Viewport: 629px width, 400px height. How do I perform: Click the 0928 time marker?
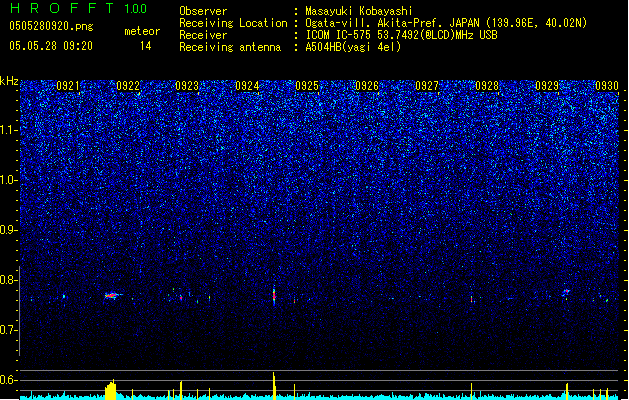[x=487, y=86]
